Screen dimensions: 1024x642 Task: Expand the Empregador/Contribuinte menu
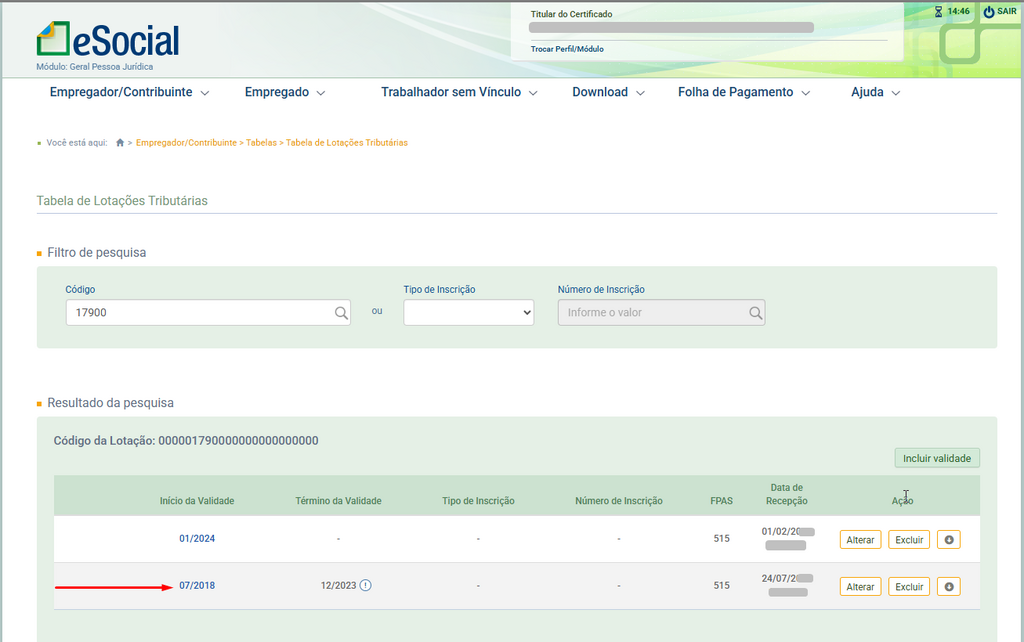click(129, 92)
